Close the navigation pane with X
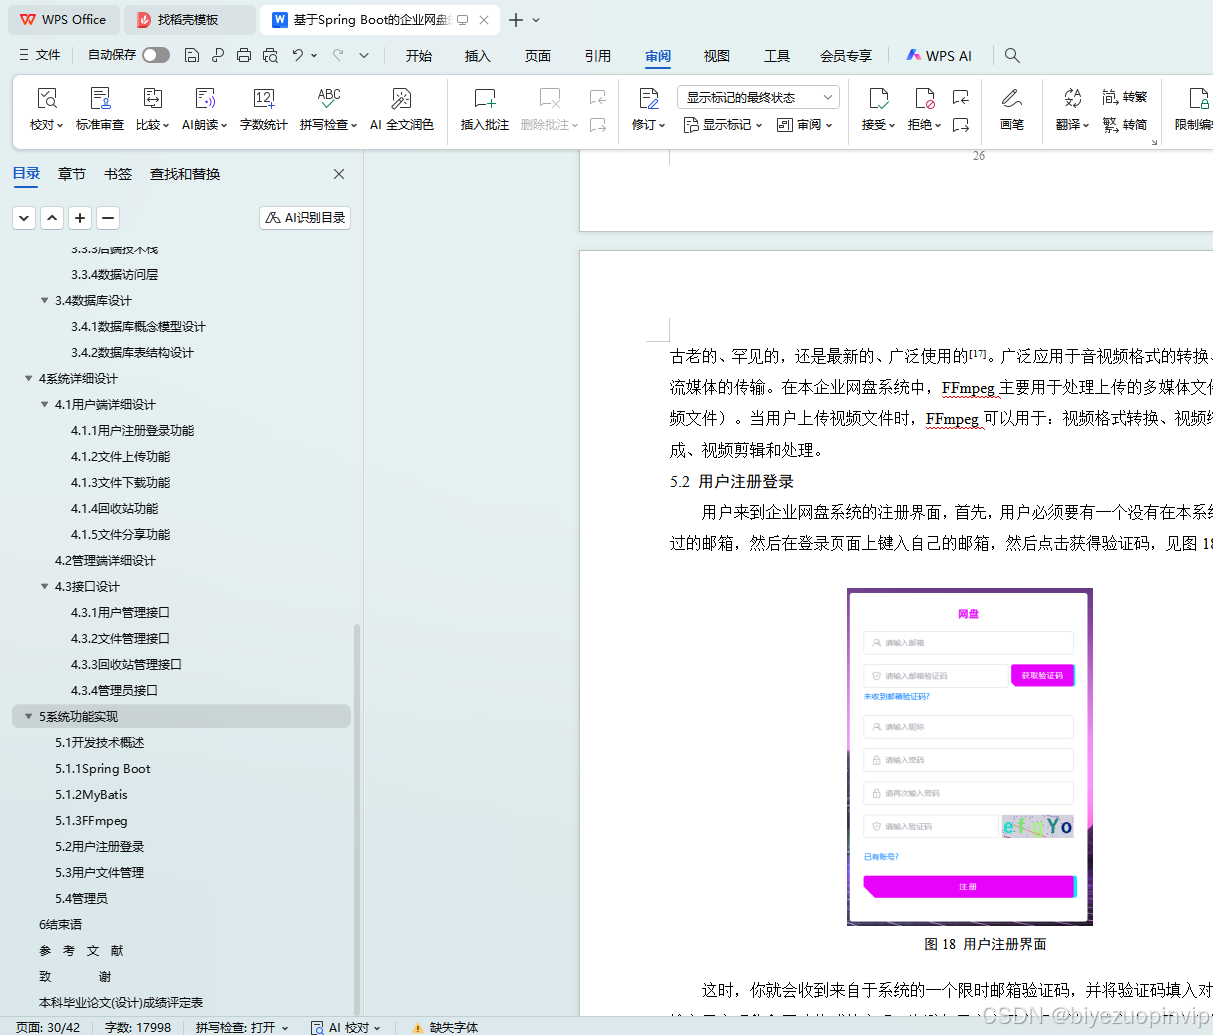The image size is (1213, 1035). click(x=339, y=174)
